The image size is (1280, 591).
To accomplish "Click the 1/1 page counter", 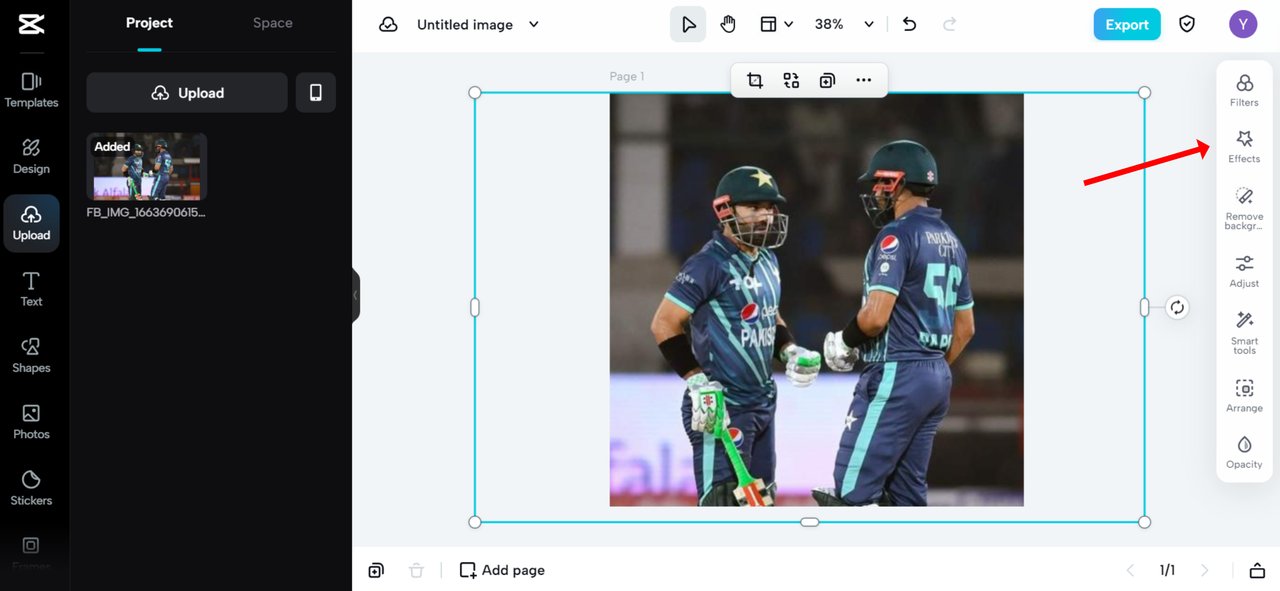I will 1167,570.
